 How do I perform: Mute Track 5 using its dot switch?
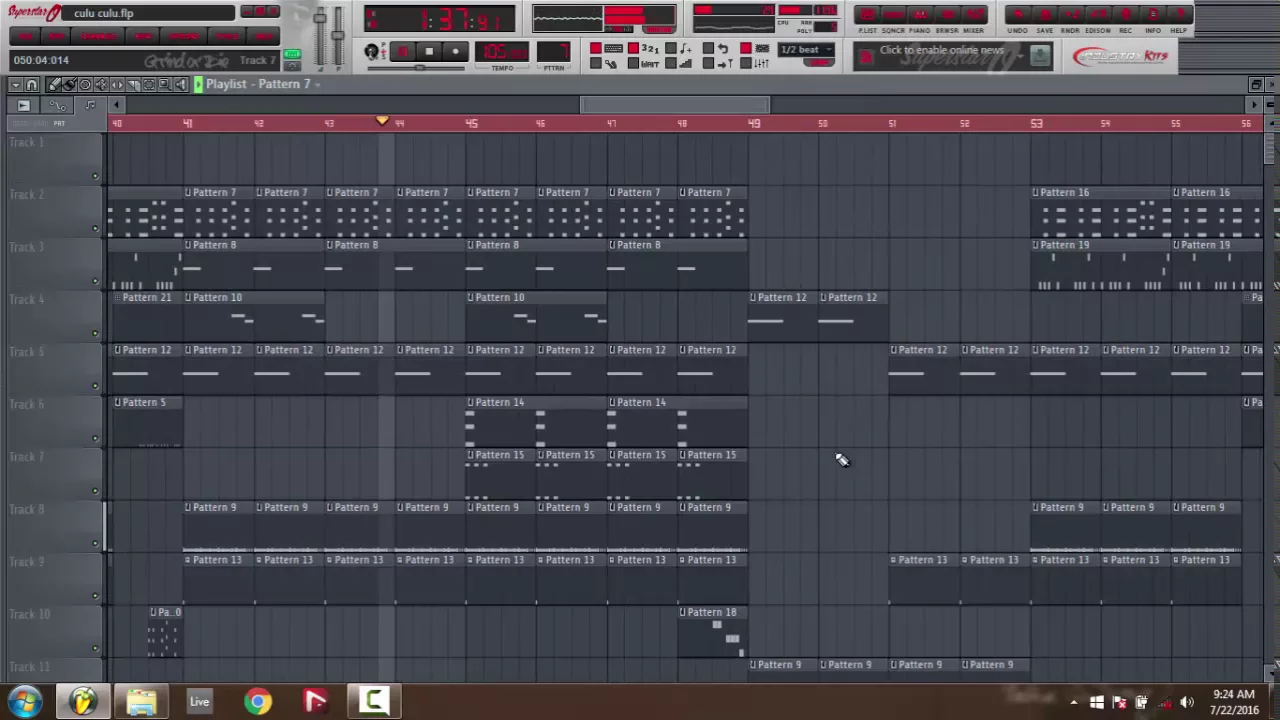pos(95,386)
